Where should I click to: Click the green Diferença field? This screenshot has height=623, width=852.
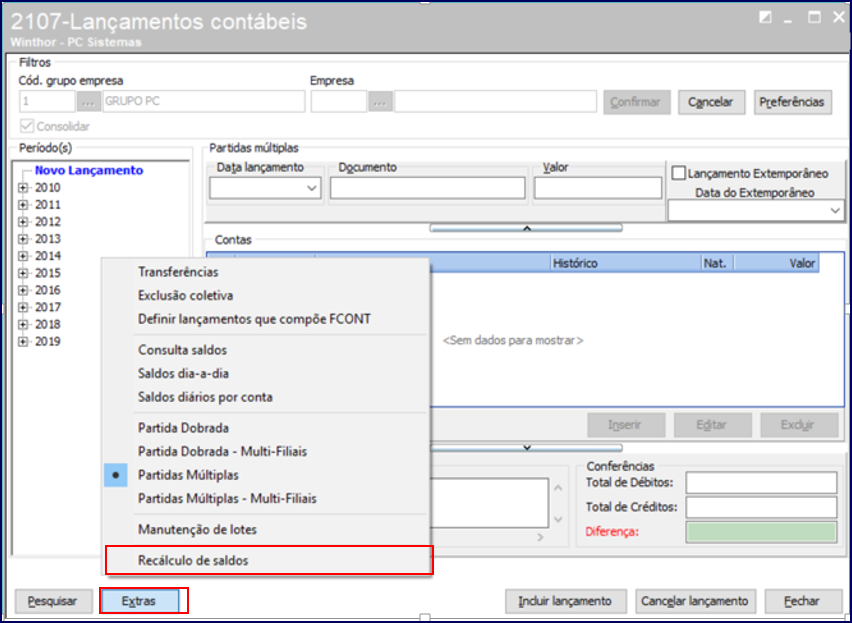point(761,532)
